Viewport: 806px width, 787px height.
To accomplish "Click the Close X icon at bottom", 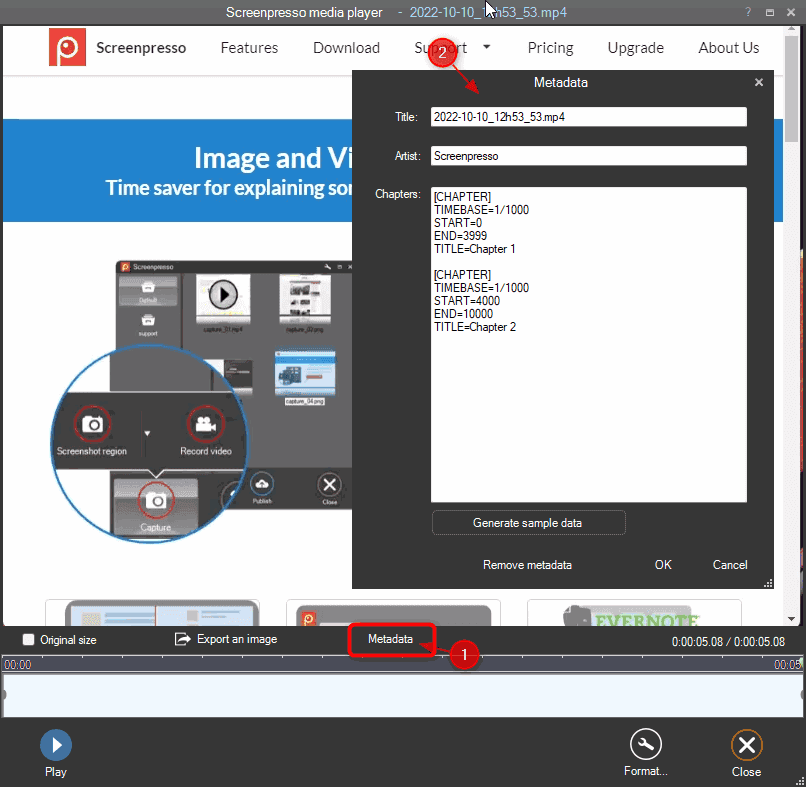I will click(746, 745).
